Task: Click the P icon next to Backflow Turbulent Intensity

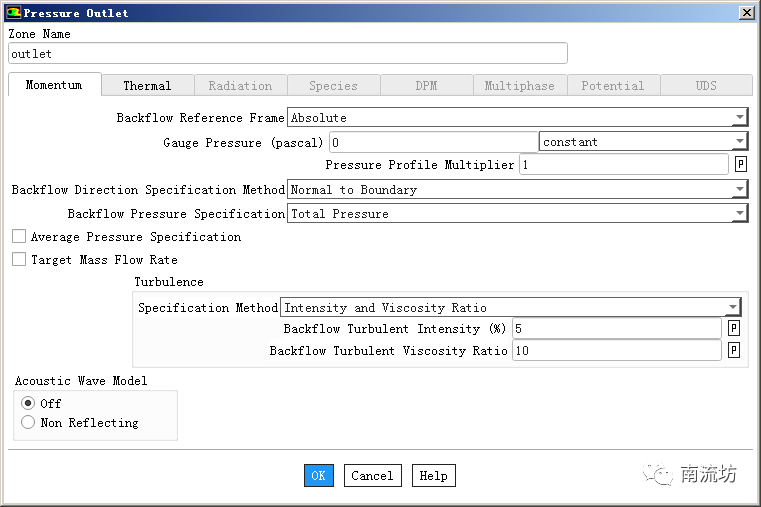Action: tap(734, 328)
